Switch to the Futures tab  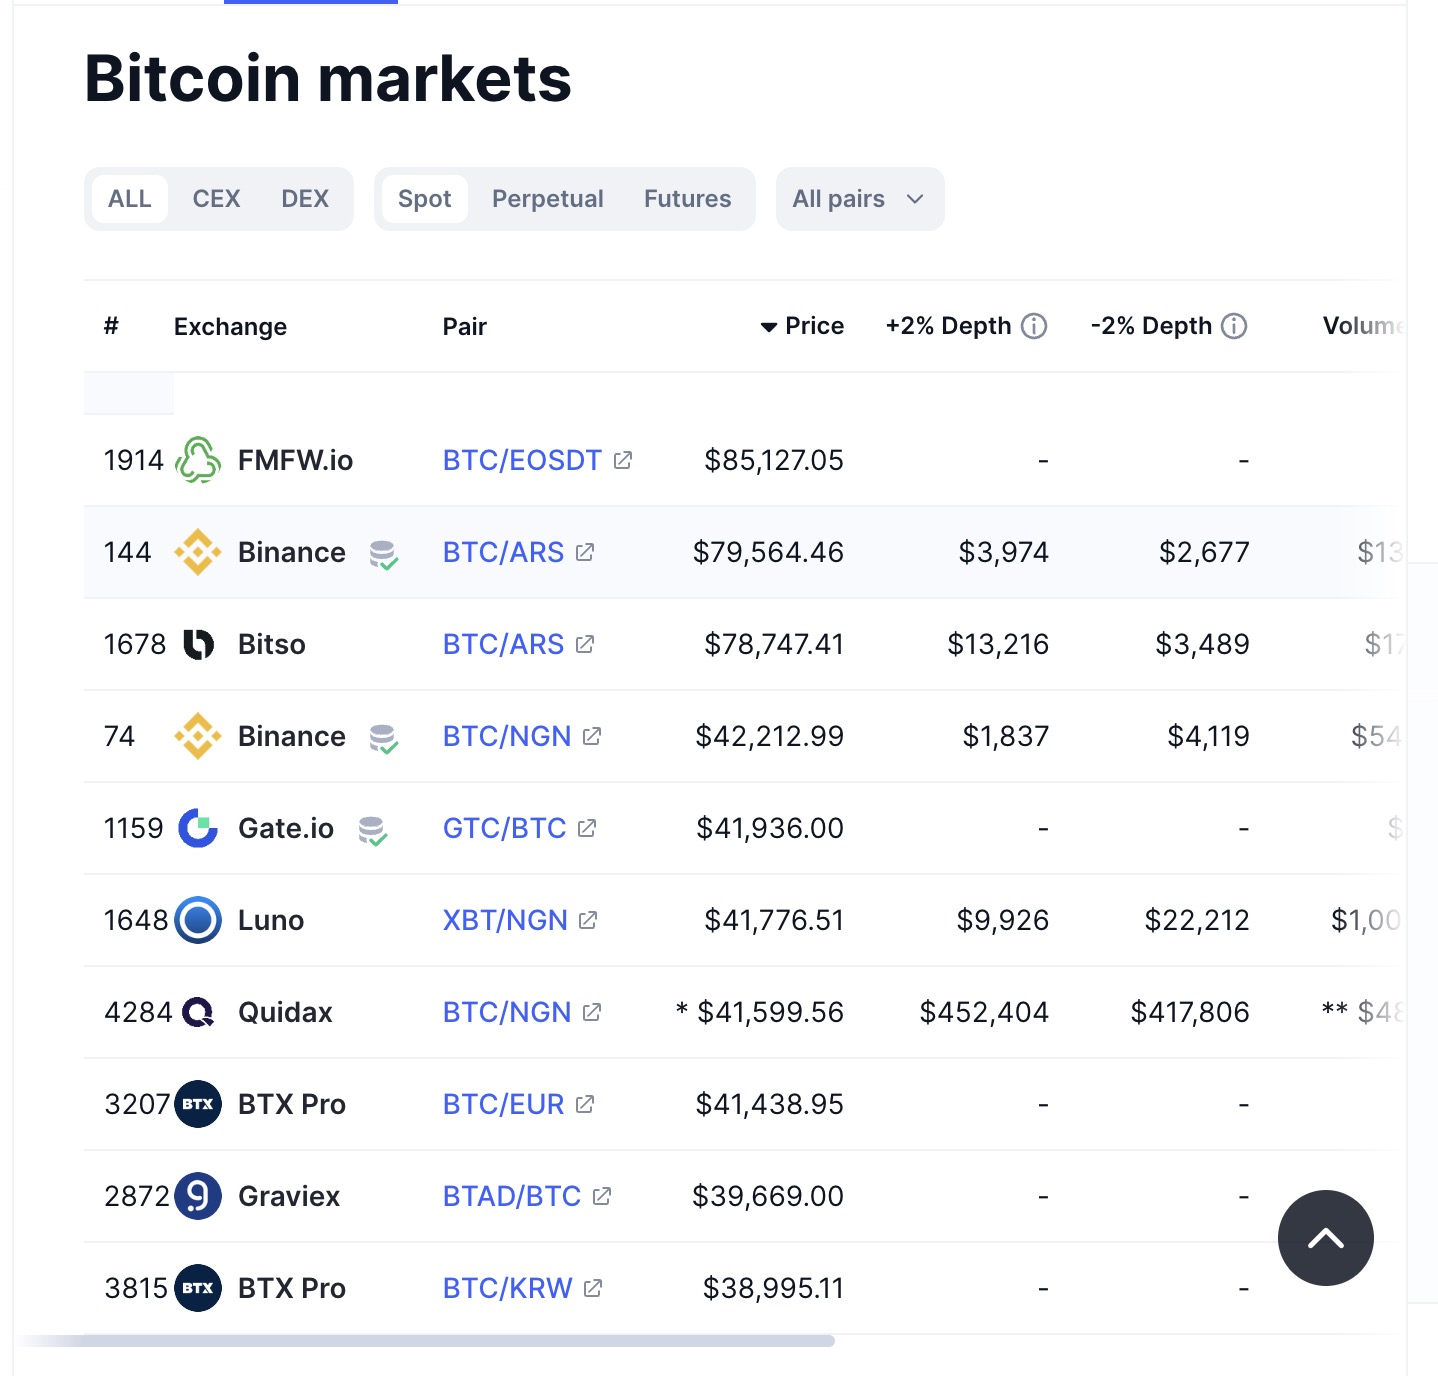(x=687, y=199)
